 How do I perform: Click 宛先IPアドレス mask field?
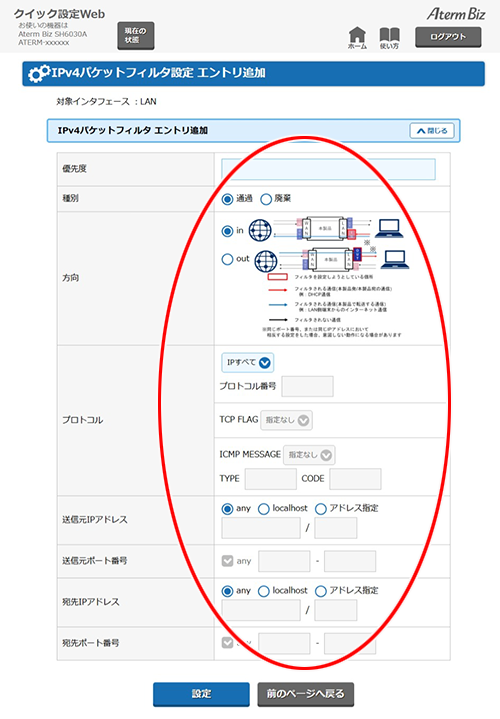[336, 611]
